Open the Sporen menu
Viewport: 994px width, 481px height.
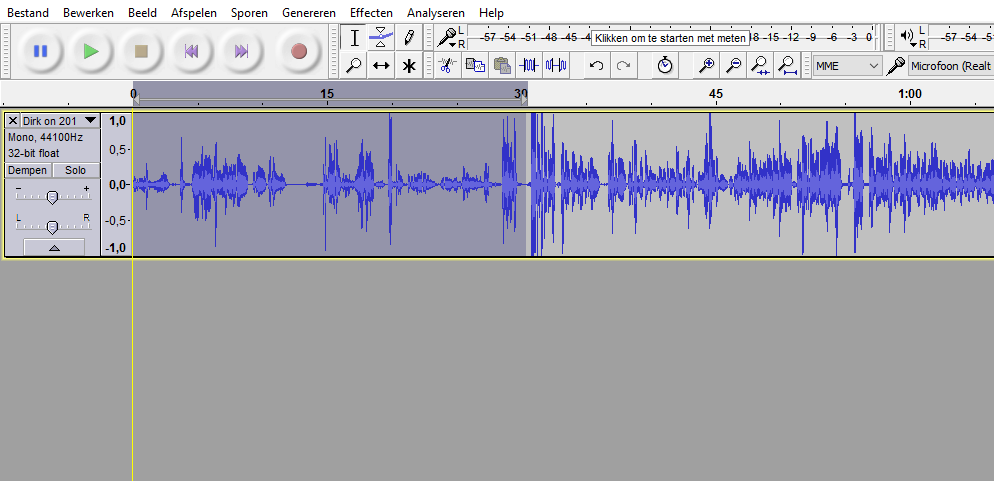(249, 13)
